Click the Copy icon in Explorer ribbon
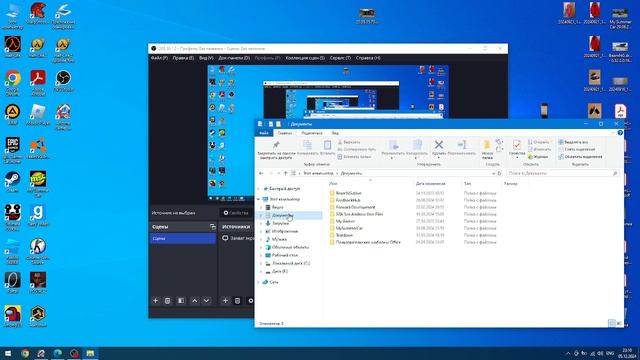640x360 pixels. 307,144
